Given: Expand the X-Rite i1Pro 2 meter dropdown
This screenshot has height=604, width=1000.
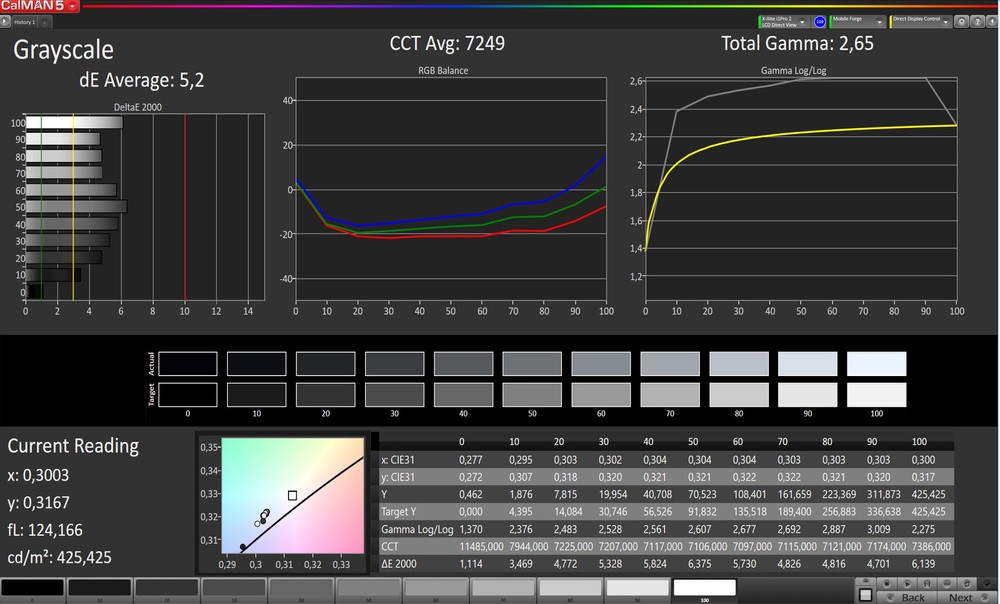Looking at the screenshot, I should coord(802,21).
